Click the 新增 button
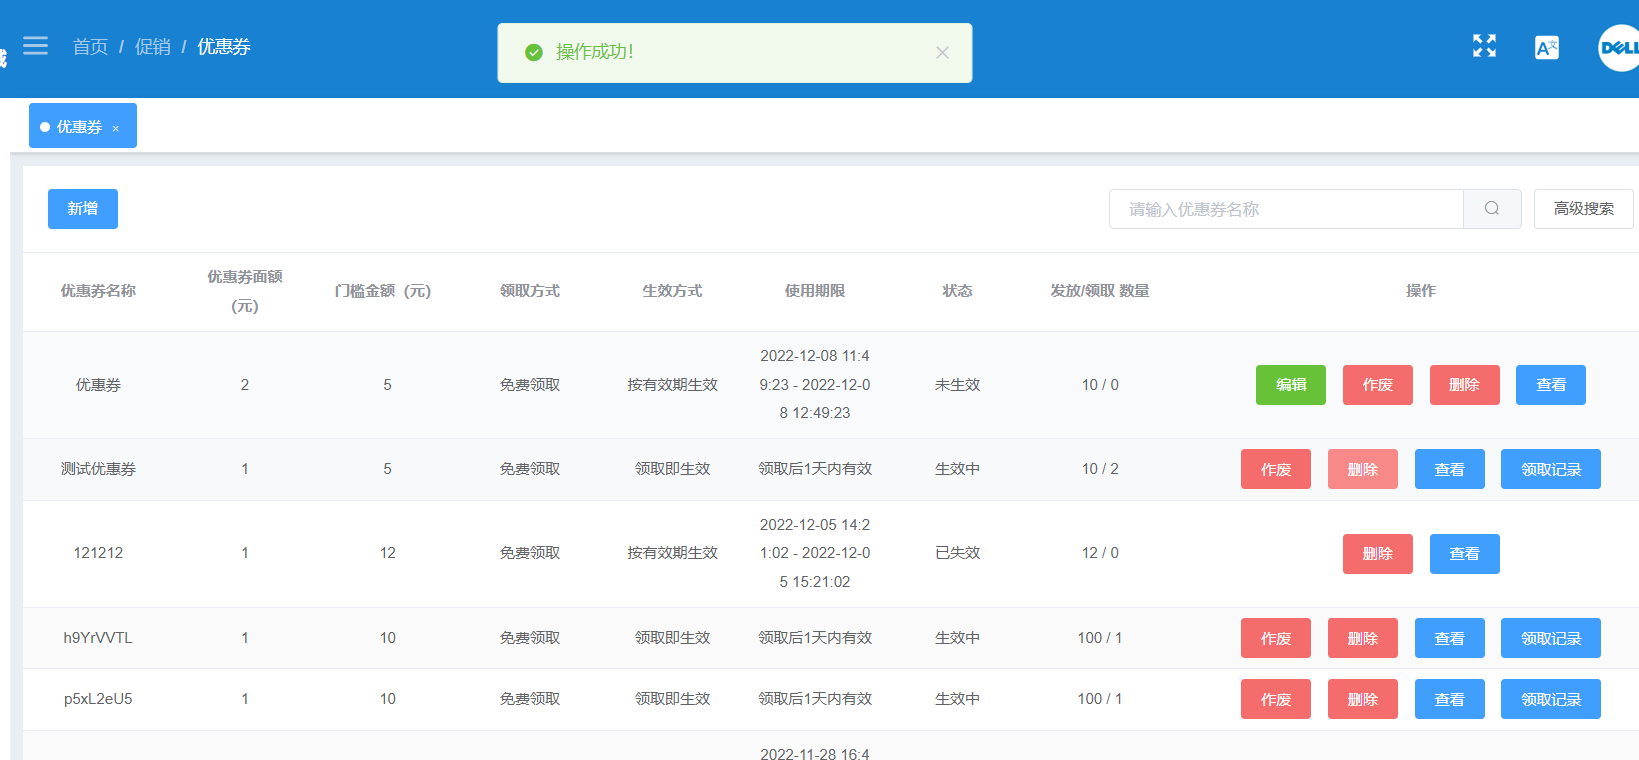 (83, 208)
